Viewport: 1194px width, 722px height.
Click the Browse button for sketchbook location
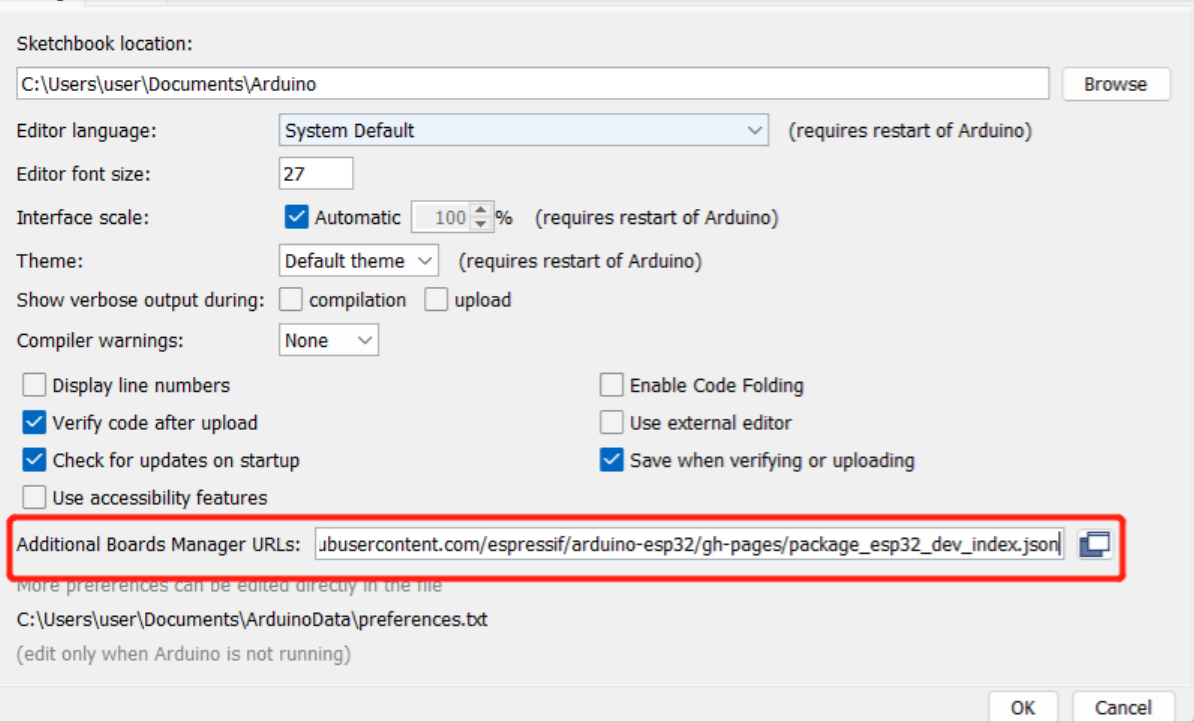(1115, 85)
